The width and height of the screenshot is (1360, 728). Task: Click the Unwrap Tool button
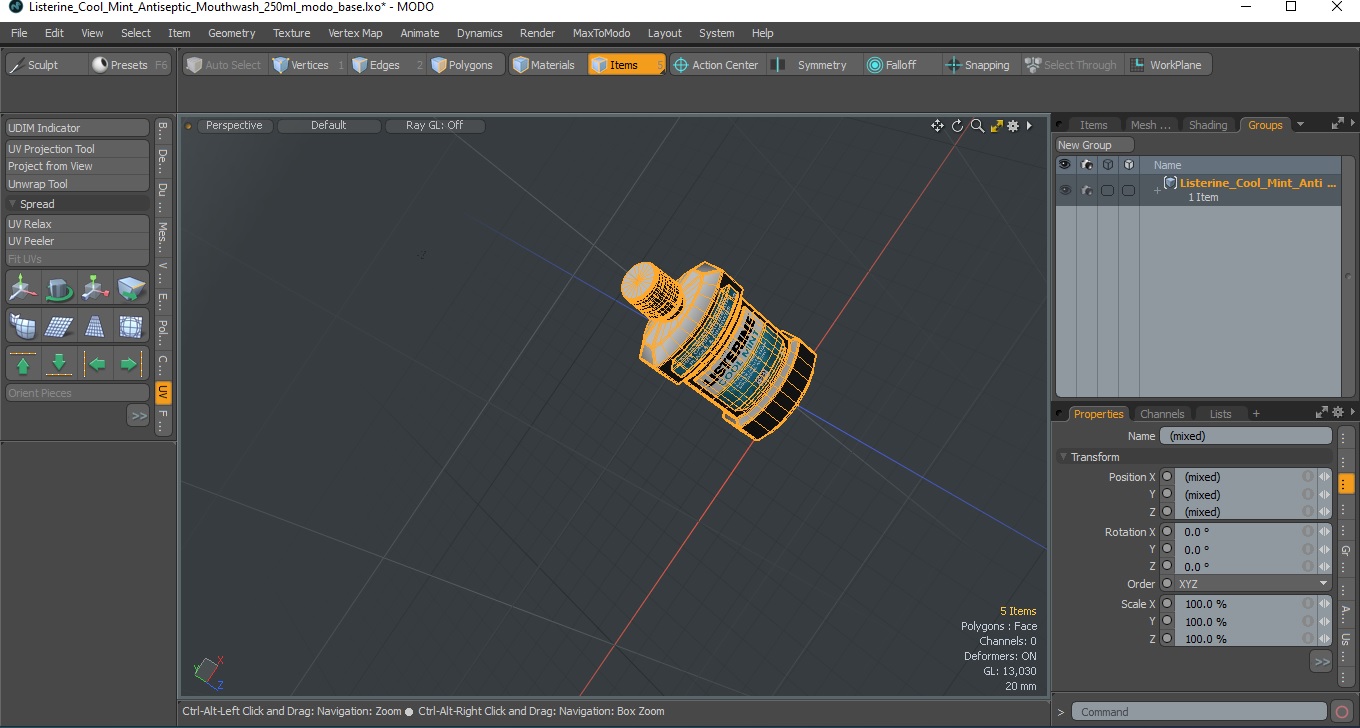point(78,184)
